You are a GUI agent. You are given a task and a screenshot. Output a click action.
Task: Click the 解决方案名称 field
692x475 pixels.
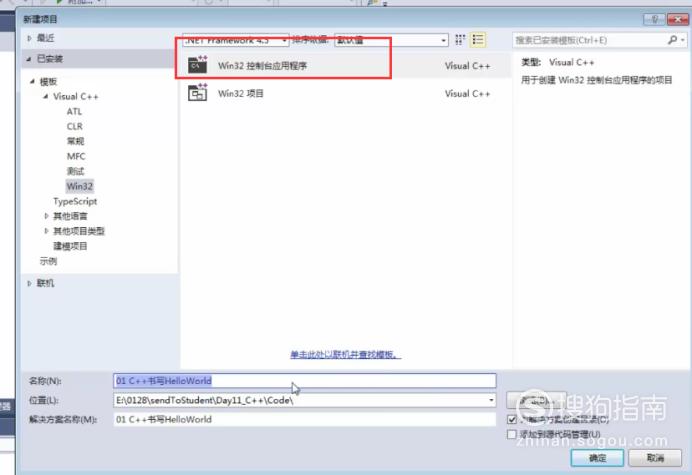click(305, 419)
